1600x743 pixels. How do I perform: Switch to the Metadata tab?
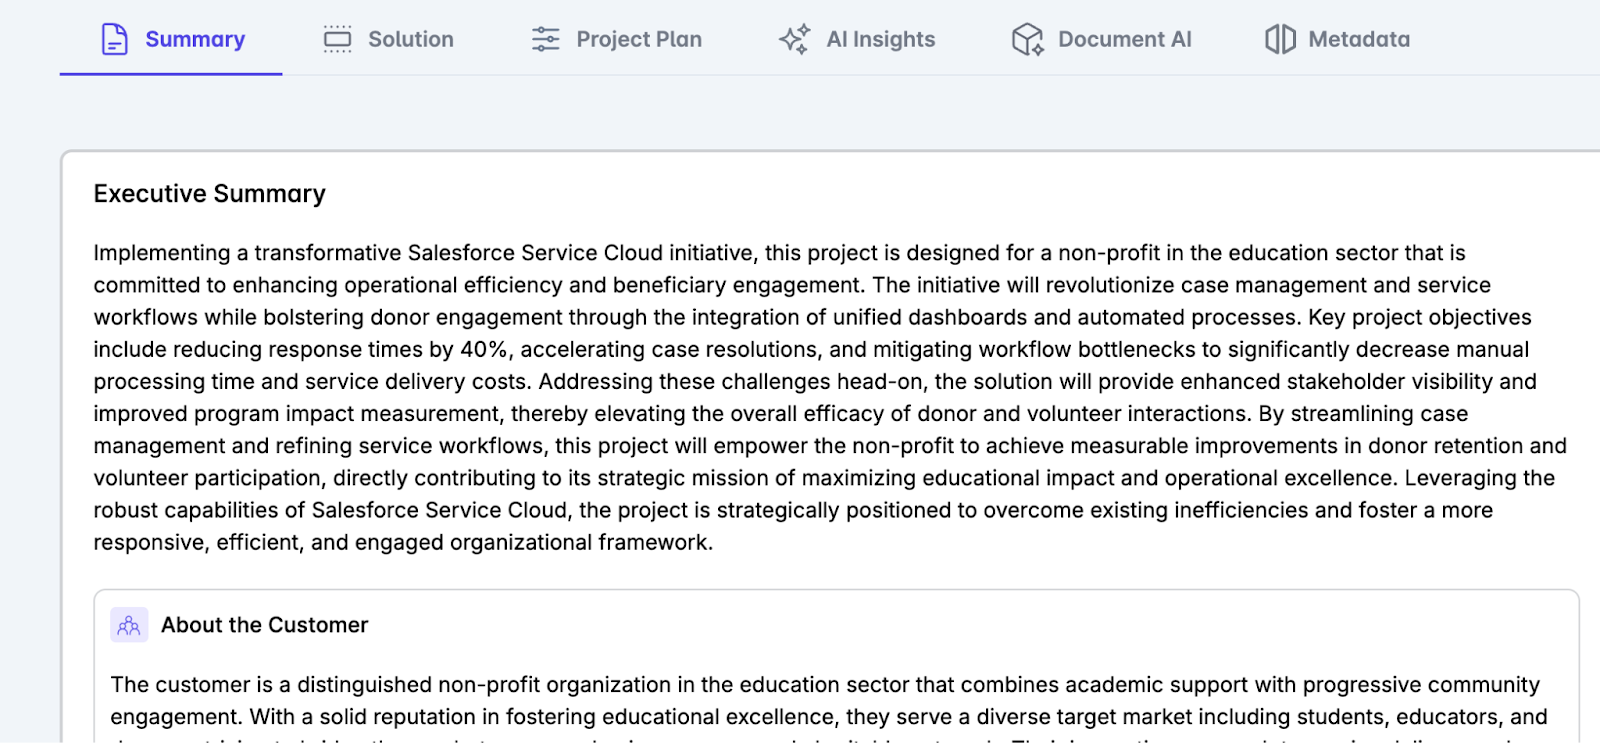pyautogui.click(x=1359, y=39)
